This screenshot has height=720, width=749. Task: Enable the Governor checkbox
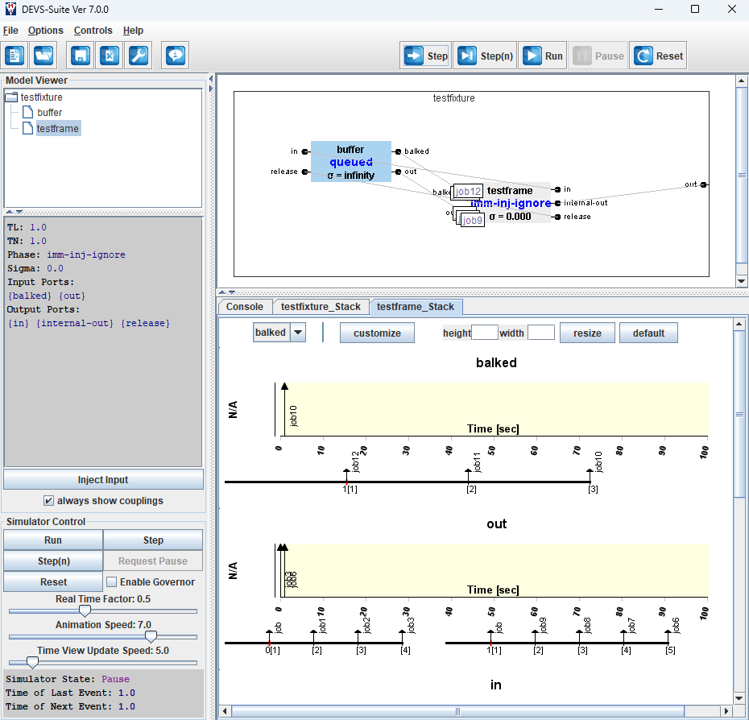click(x=112, y=582)
